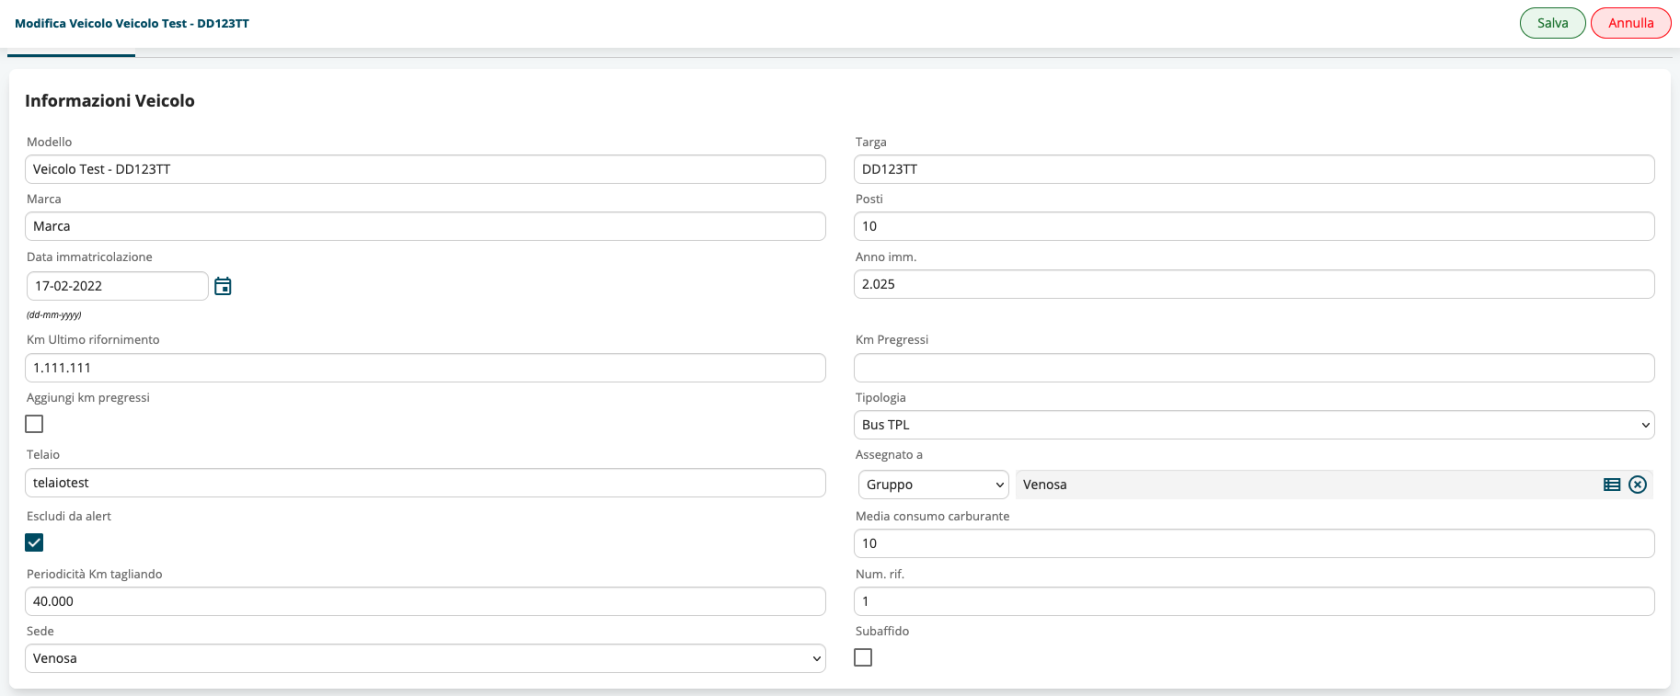Edit the Periodicità Km tagliando field
This screenshot has width=1680, height=696.
point(425,602)
